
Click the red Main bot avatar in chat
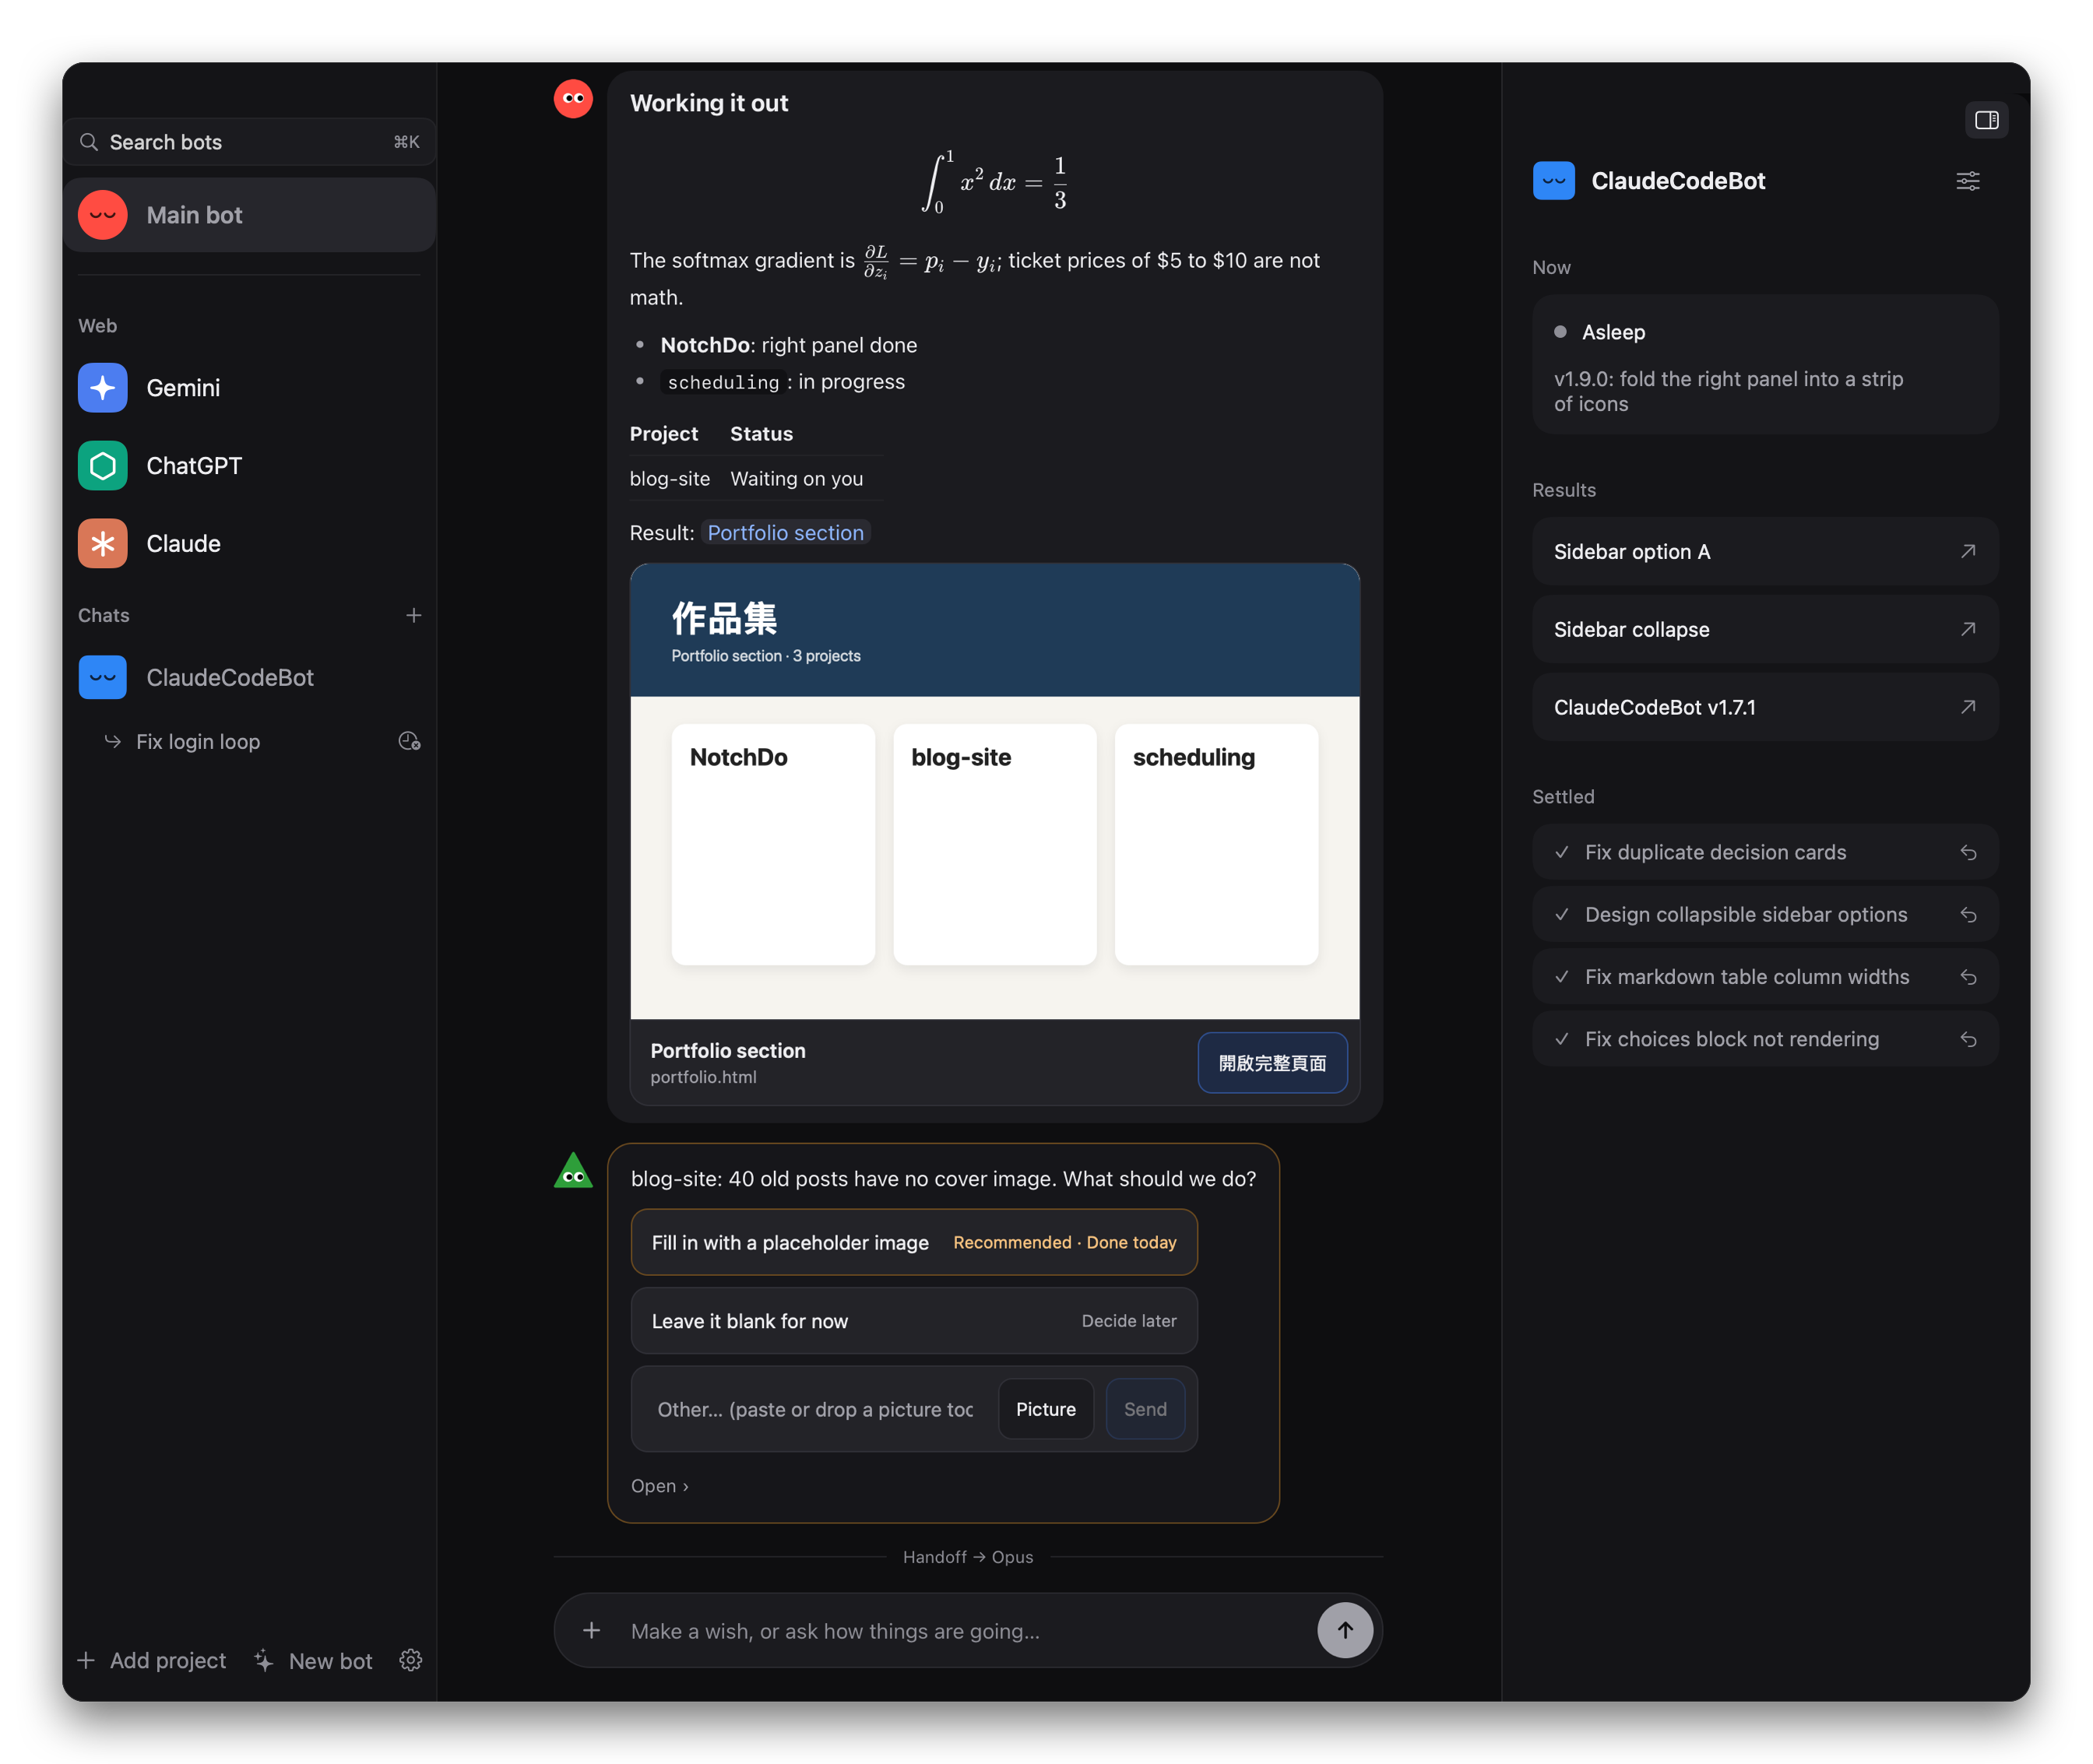click(573, 99)
